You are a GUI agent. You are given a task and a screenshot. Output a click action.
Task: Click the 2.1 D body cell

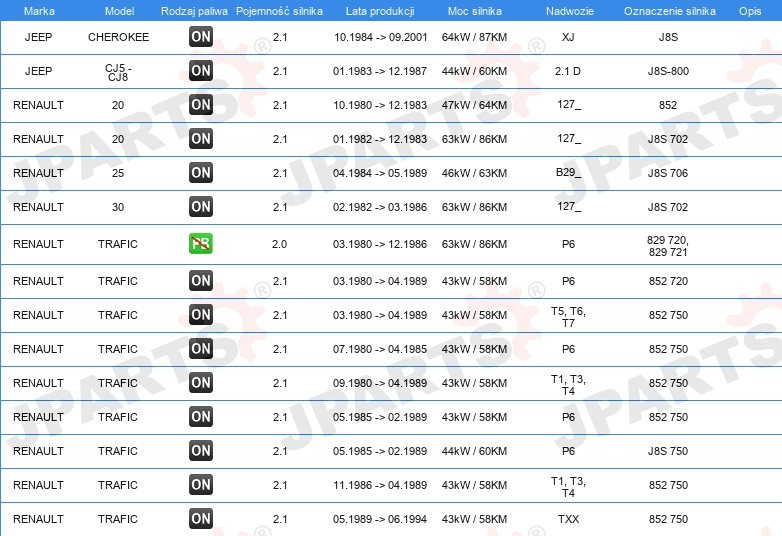pos(568,71)
